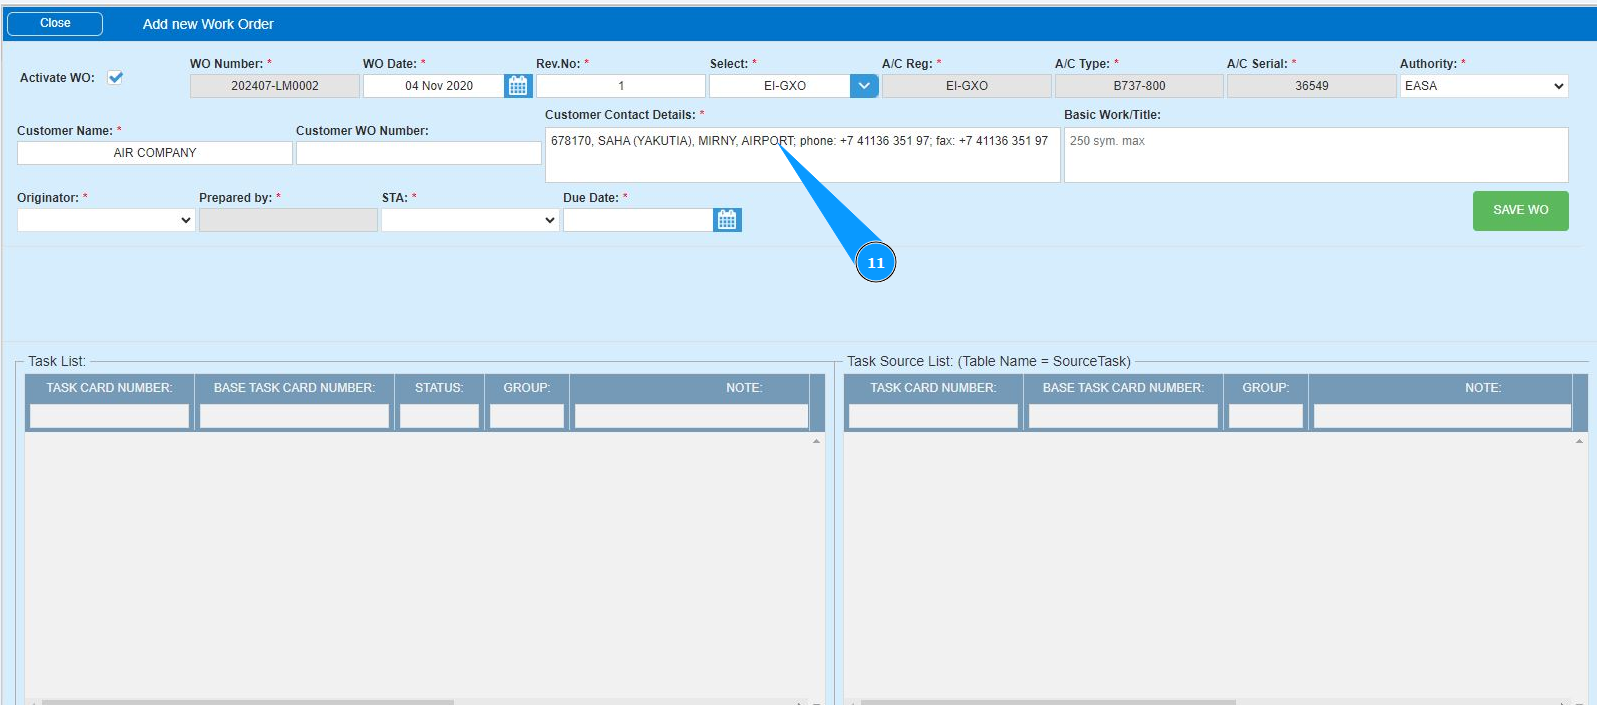Click the A/C Serial field 36549
Screen dimensions: 1597x705
(1312, 86)
